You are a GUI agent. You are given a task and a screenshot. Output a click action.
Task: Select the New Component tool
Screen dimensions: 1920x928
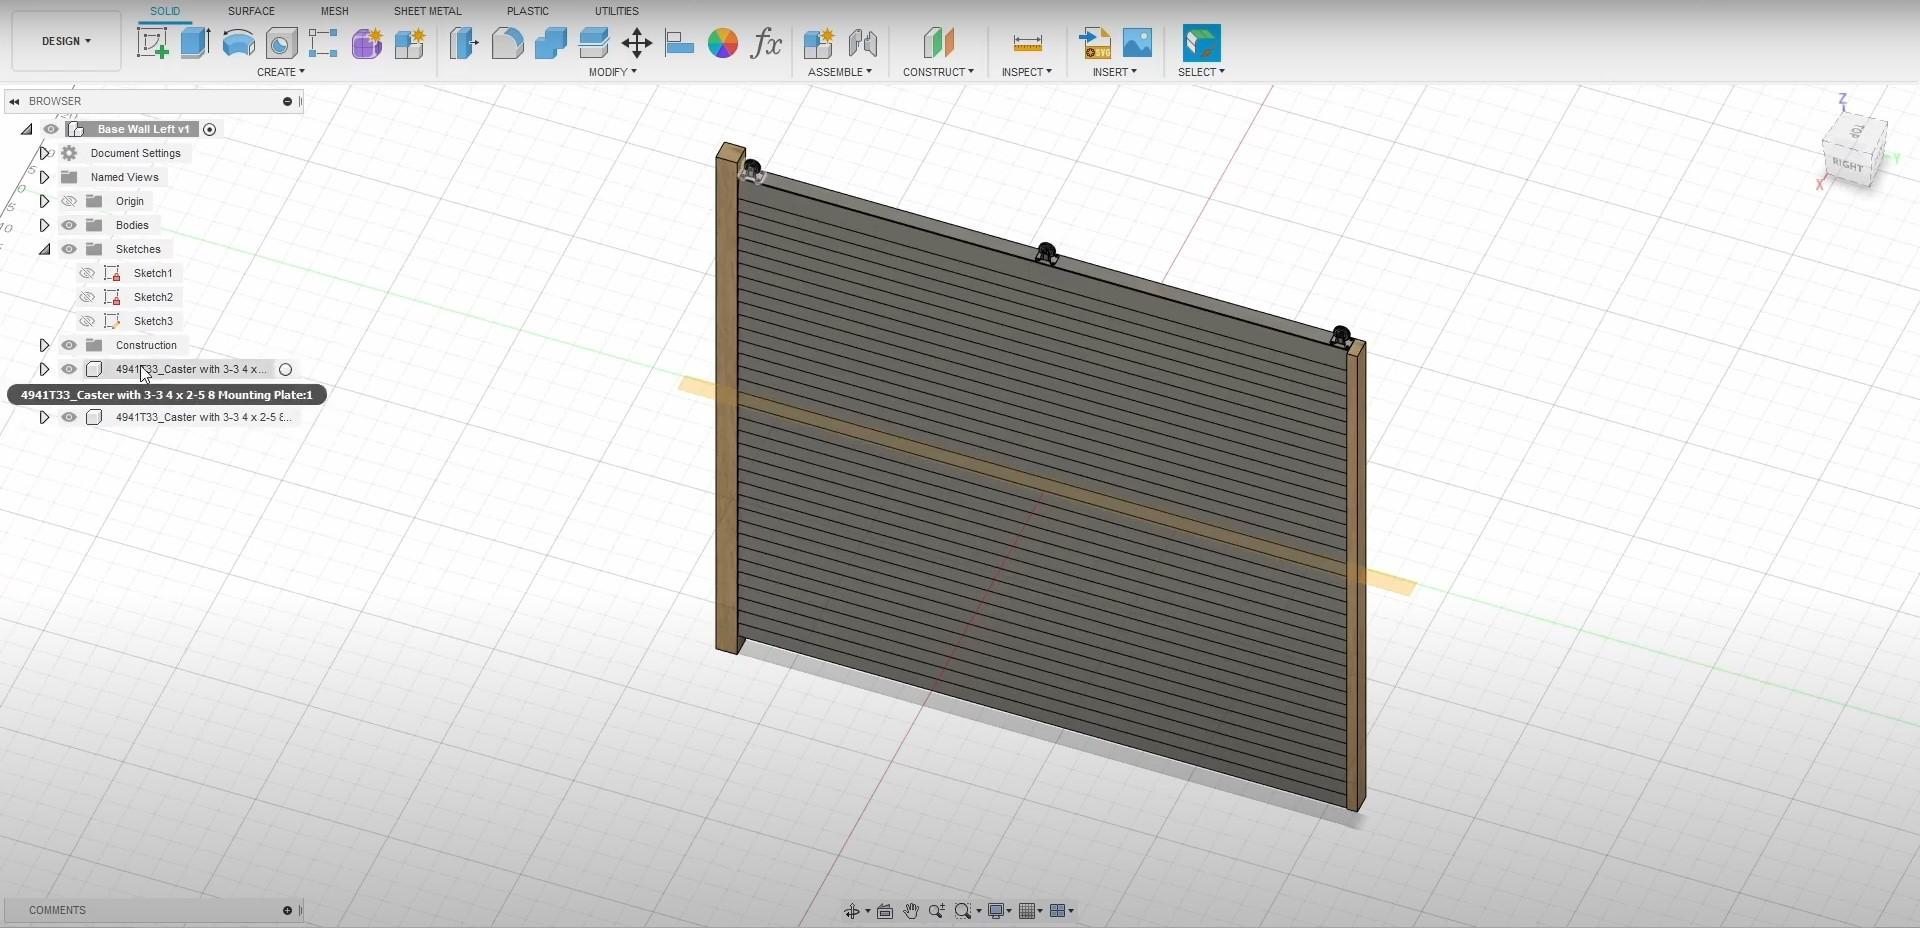818,43
